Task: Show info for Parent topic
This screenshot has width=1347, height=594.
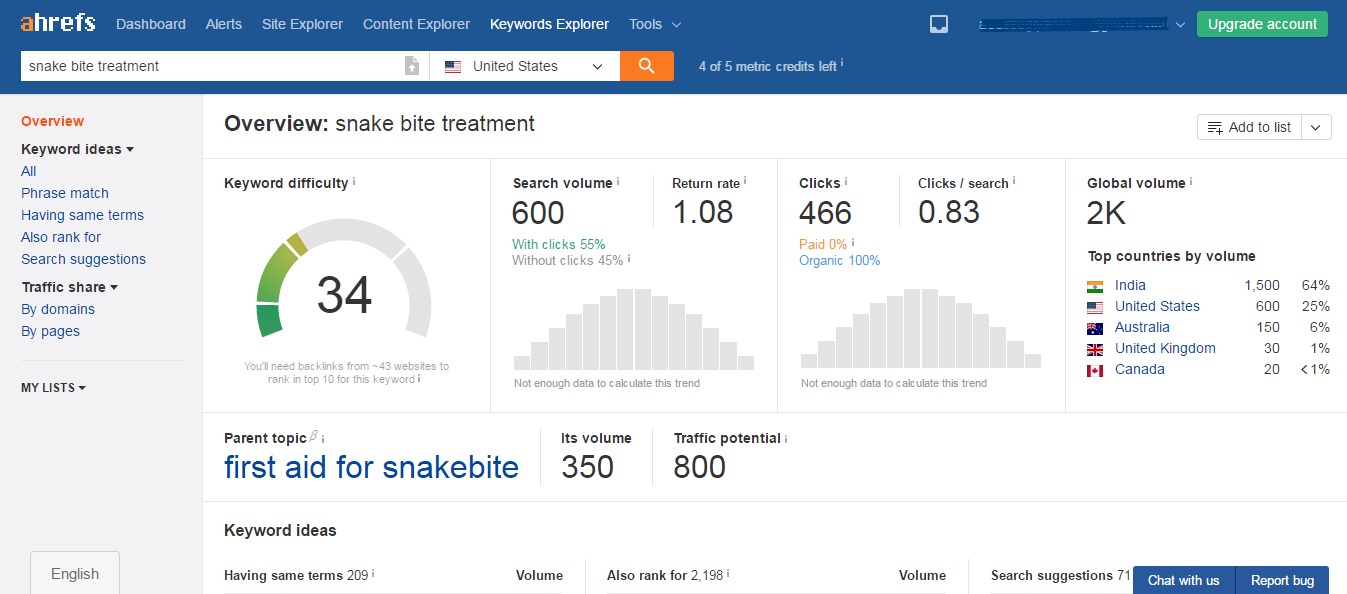Action: tap(322, 438)
